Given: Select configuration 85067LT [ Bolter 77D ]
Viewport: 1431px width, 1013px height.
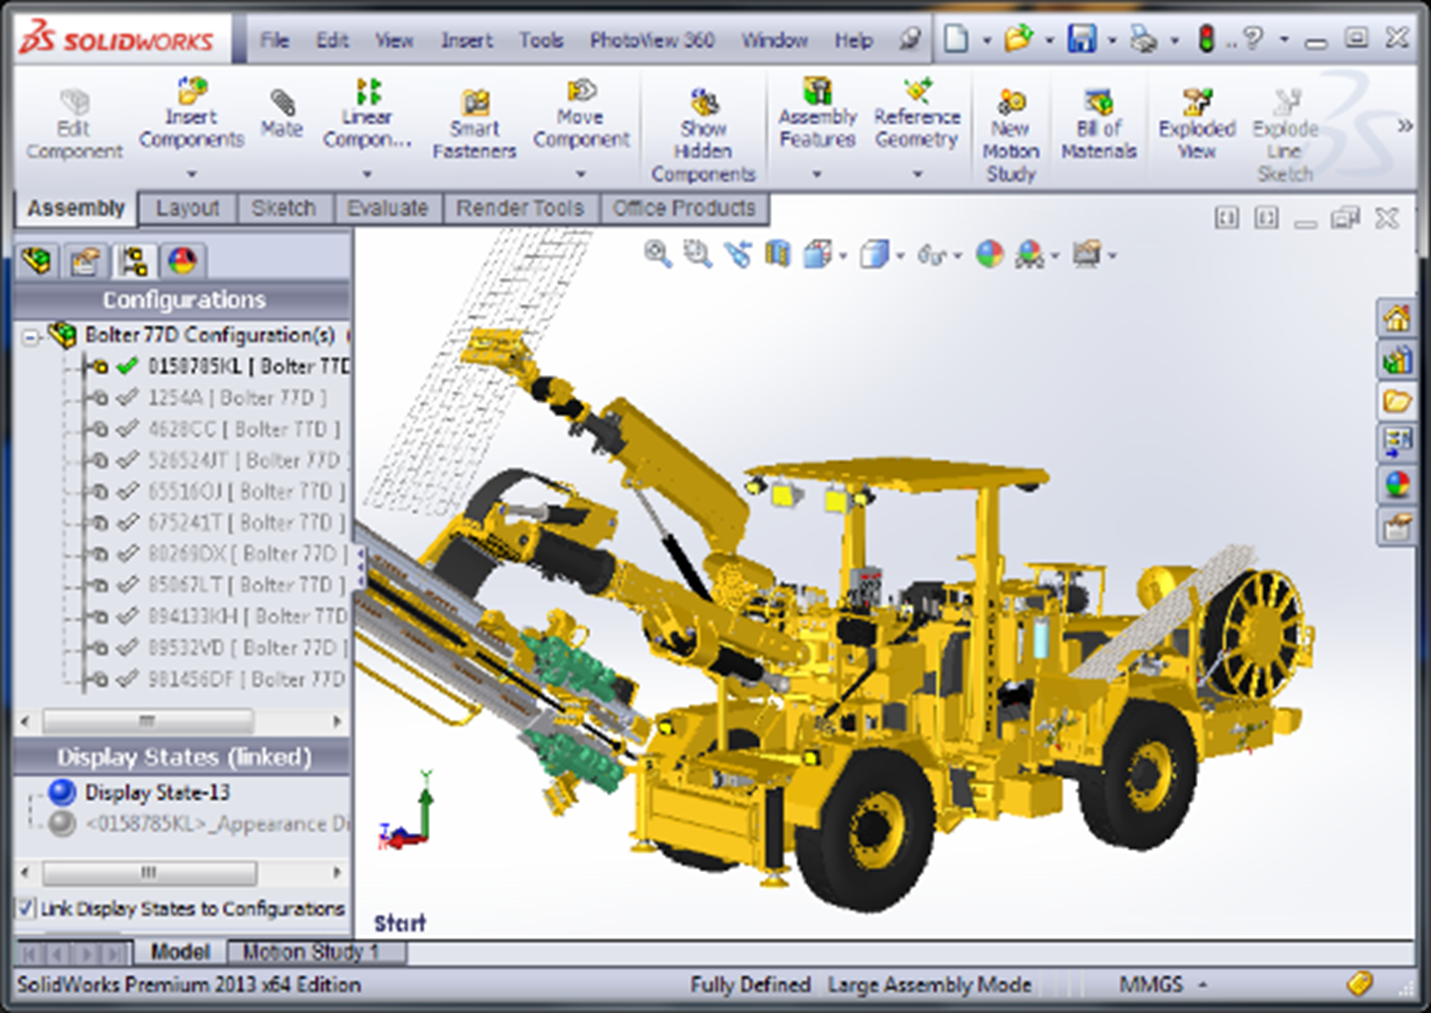Looking at the screenshot, I should click(246, 584).
